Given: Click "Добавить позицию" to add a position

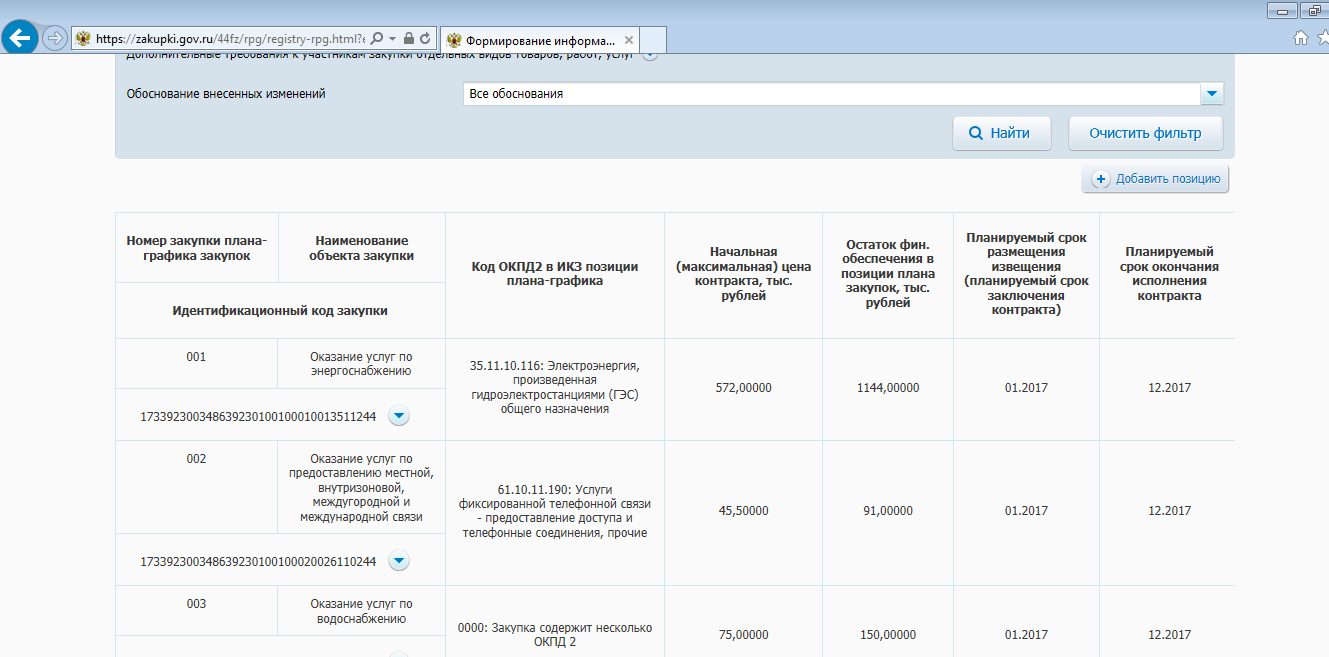Looking at the screenshot, I should [1156, 179].
